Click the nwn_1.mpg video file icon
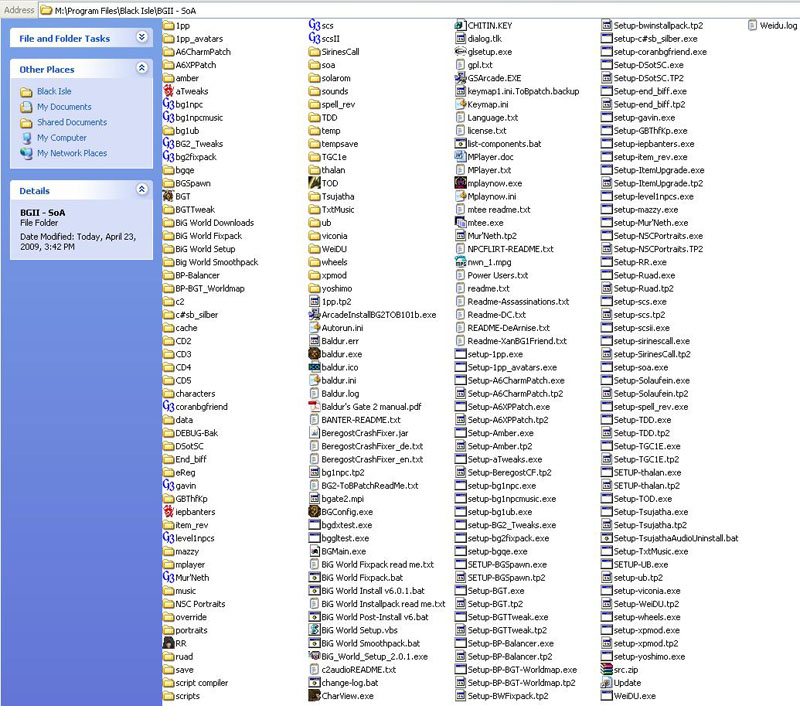 (x=460, y=262)
